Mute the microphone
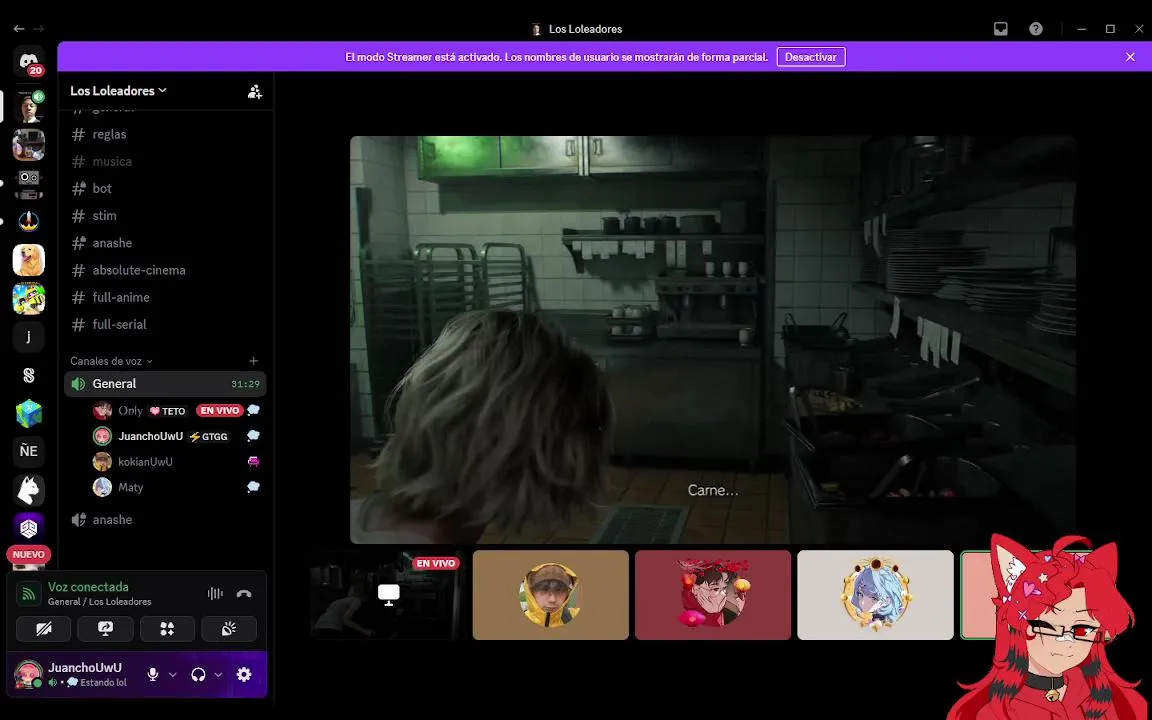 coord(153,674)
